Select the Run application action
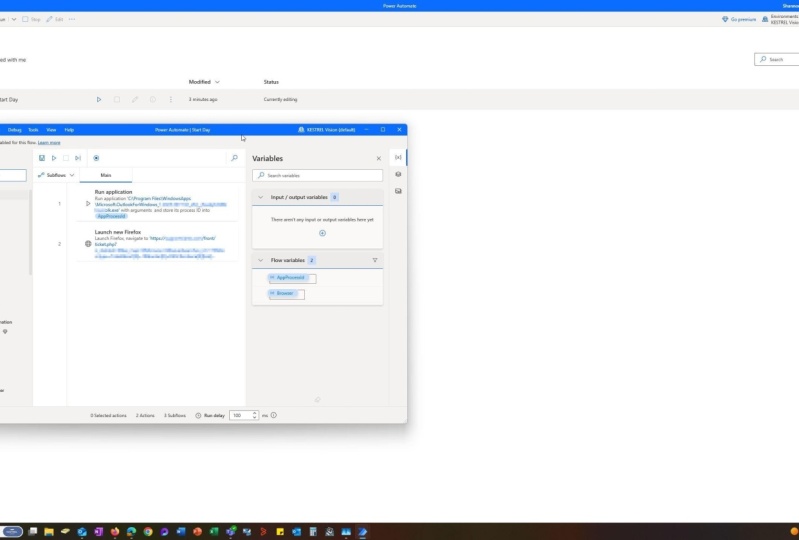This screenshot has height=540, width=799. [x=157, y=204]
